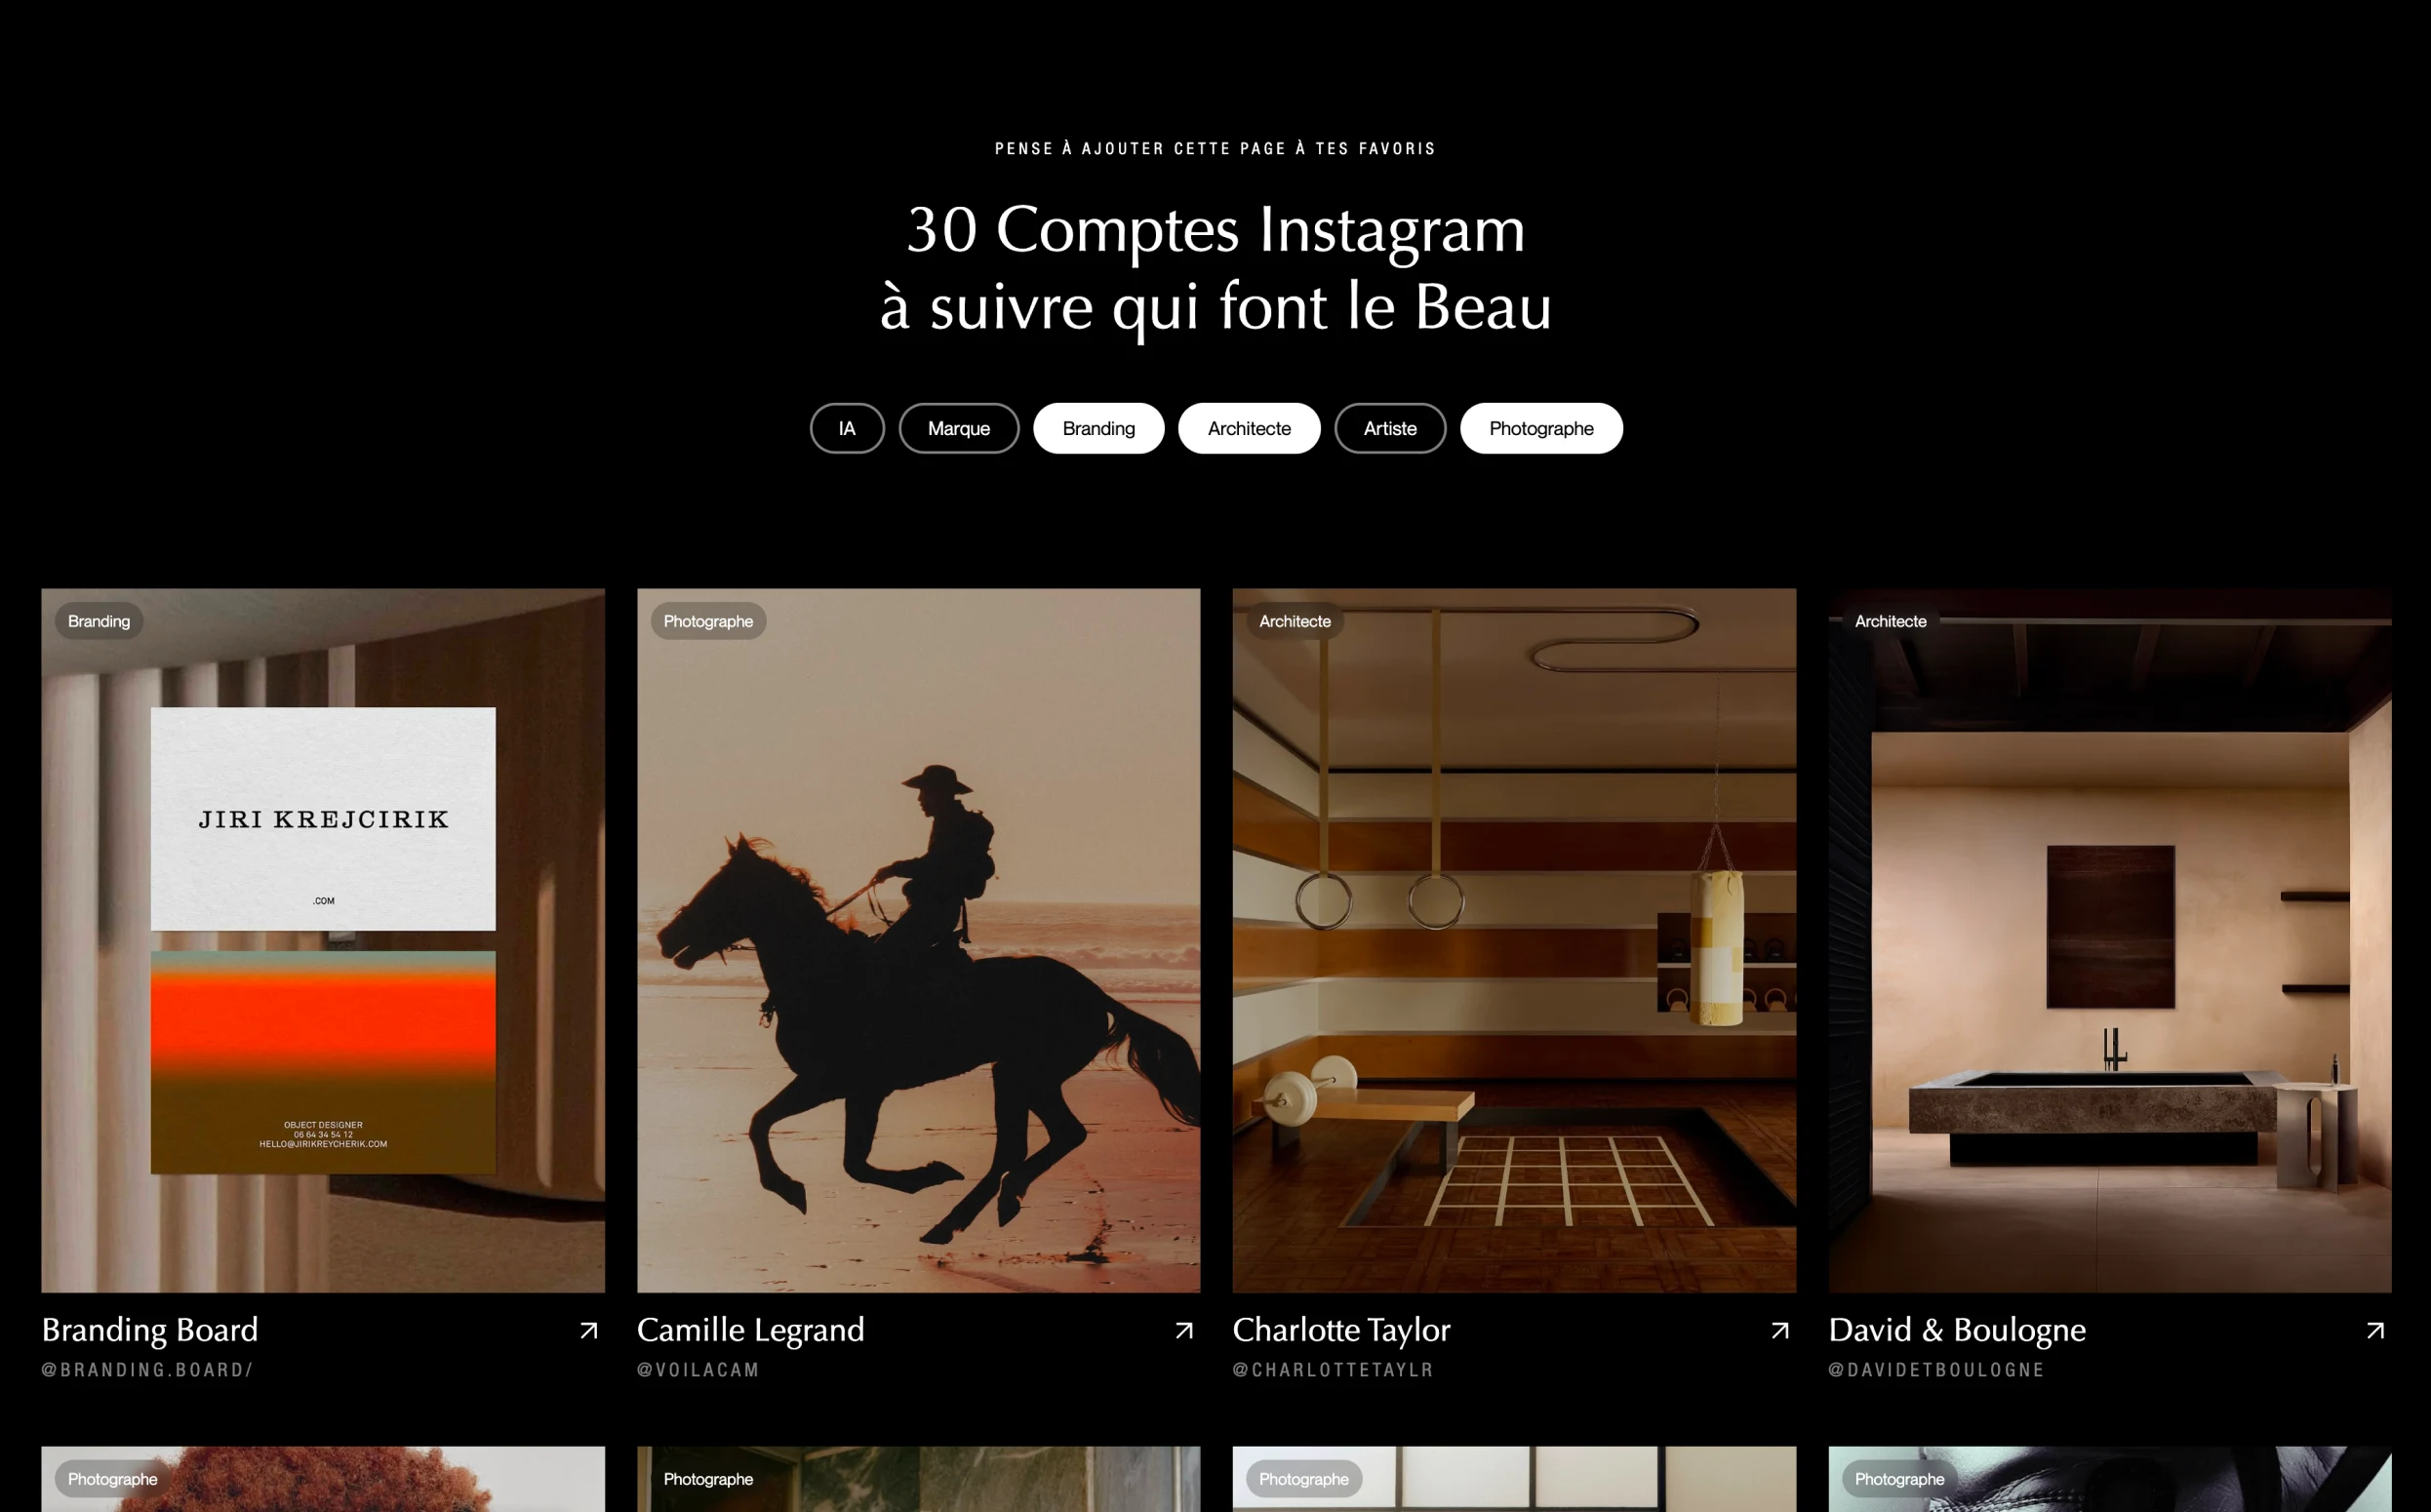This screenshot has width=2431, height=1512.
Task: Disable the Architecte filter pill
Action: coord(1249,428)
